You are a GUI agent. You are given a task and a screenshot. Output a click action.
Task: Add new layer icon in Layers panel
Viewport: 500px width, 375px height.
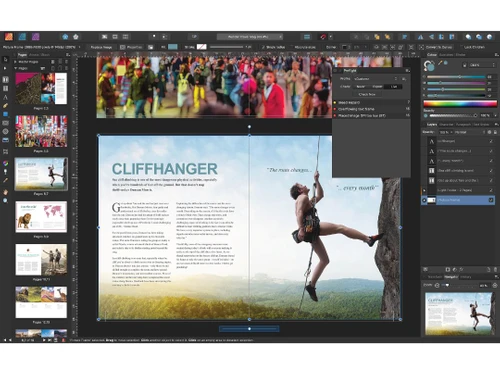[x=489, y=269]
